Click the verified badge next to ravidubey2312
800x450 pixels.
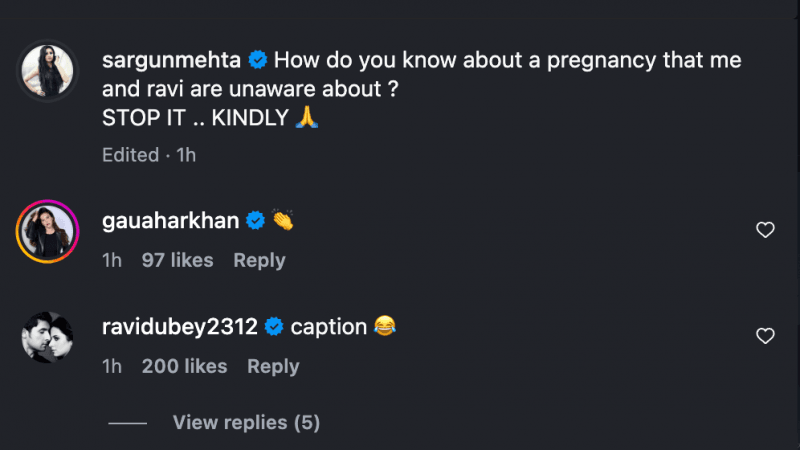tap(275, 327)
